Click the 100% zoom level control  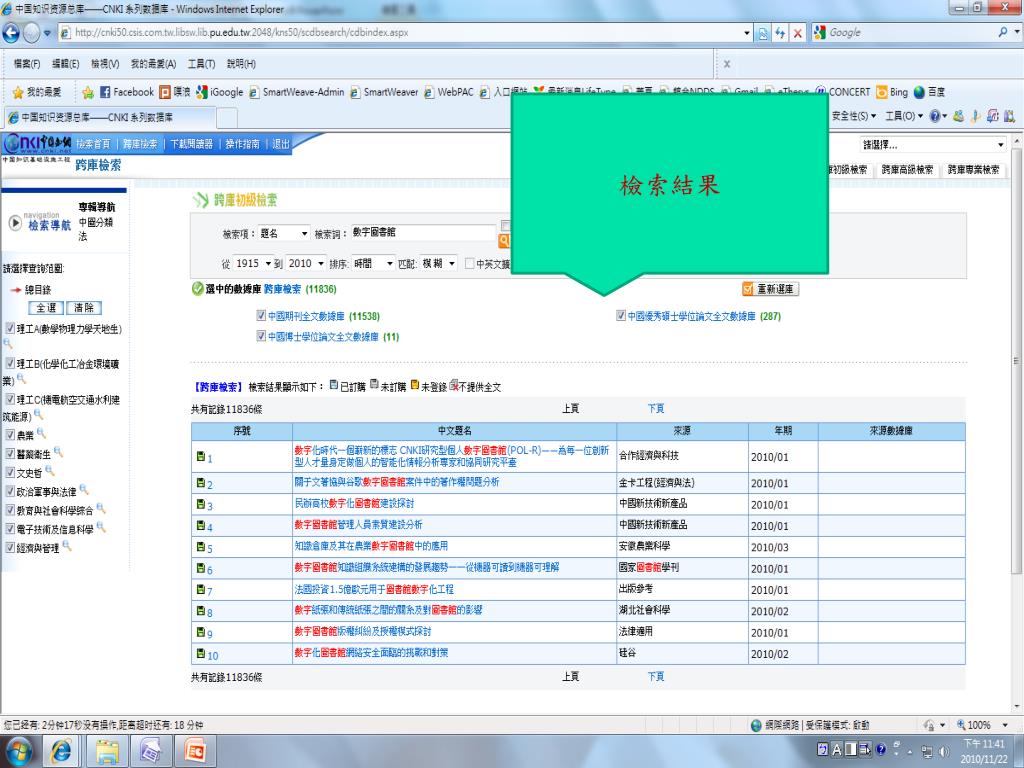pyautogui.click(x=981, y=725)
